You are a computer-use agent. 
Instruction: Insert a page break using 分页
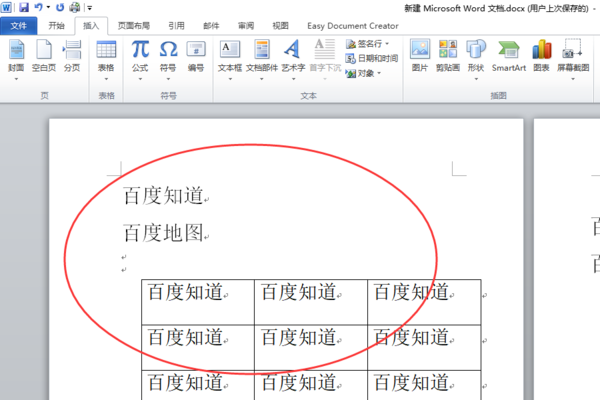coord(72,56)
